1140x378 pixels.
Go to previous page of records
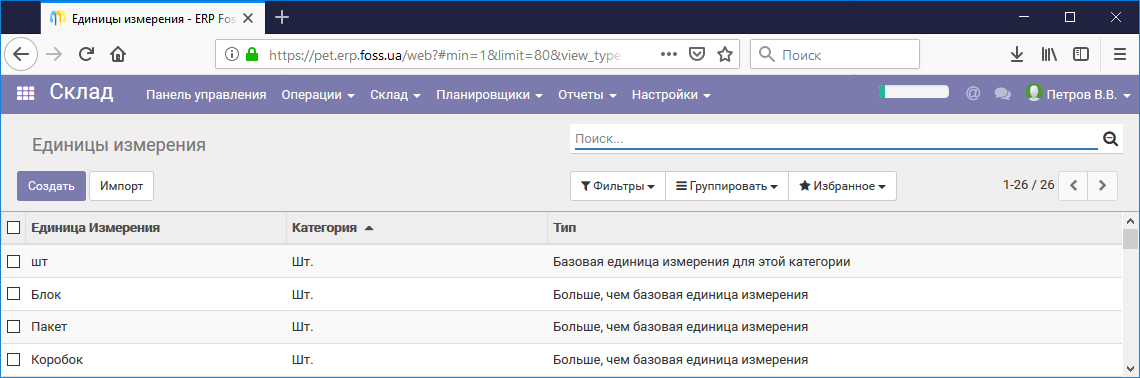pos(1073,185)
